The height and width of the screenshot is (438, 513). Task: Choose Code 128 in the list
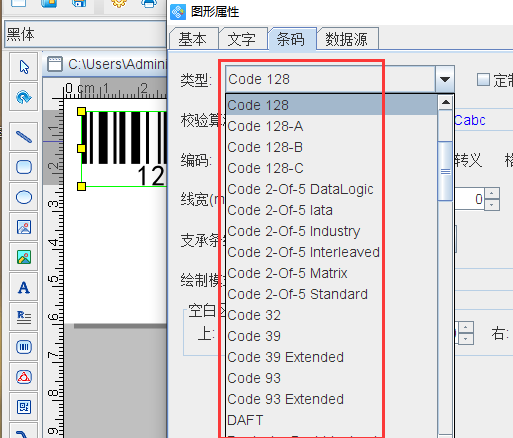(x=332, y=105)
